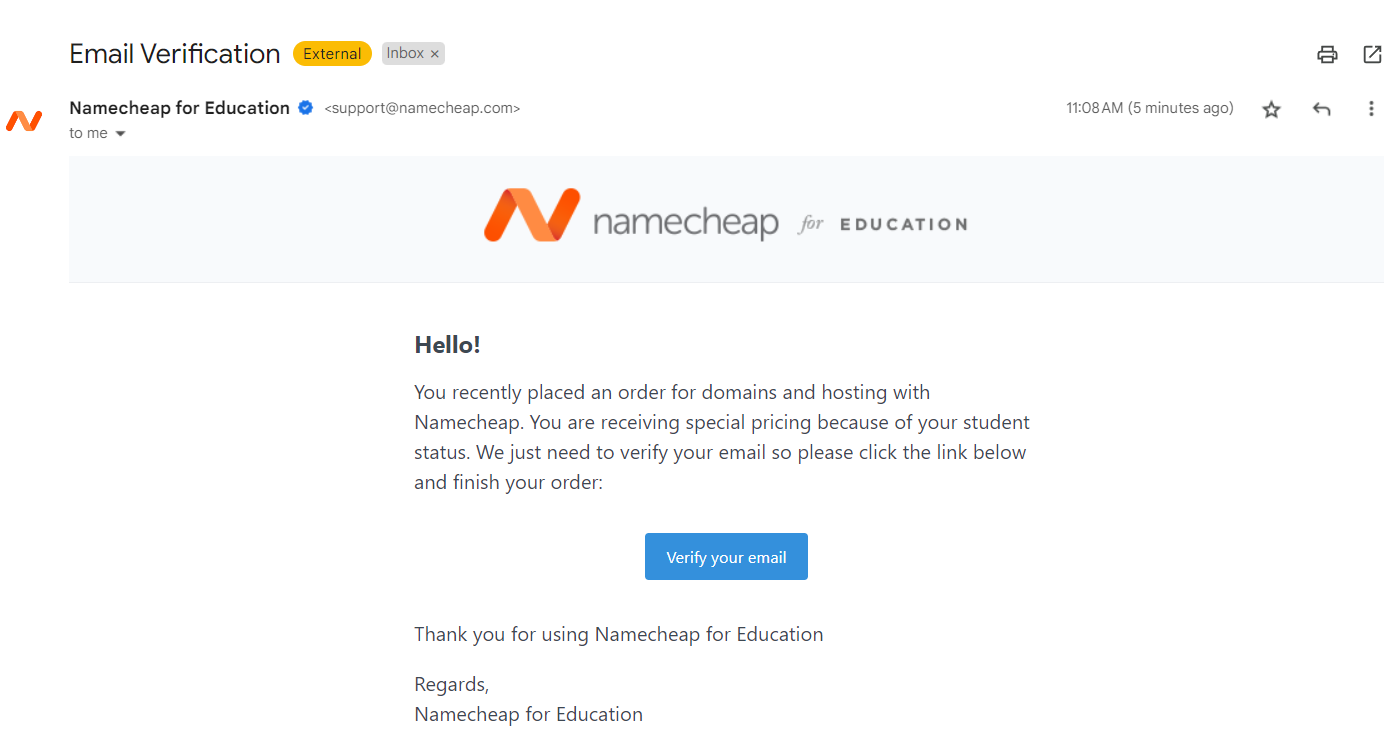Click the "for EDUCATION" text in banner
The height and width of the screenshot is (736, 1400).
883,224
